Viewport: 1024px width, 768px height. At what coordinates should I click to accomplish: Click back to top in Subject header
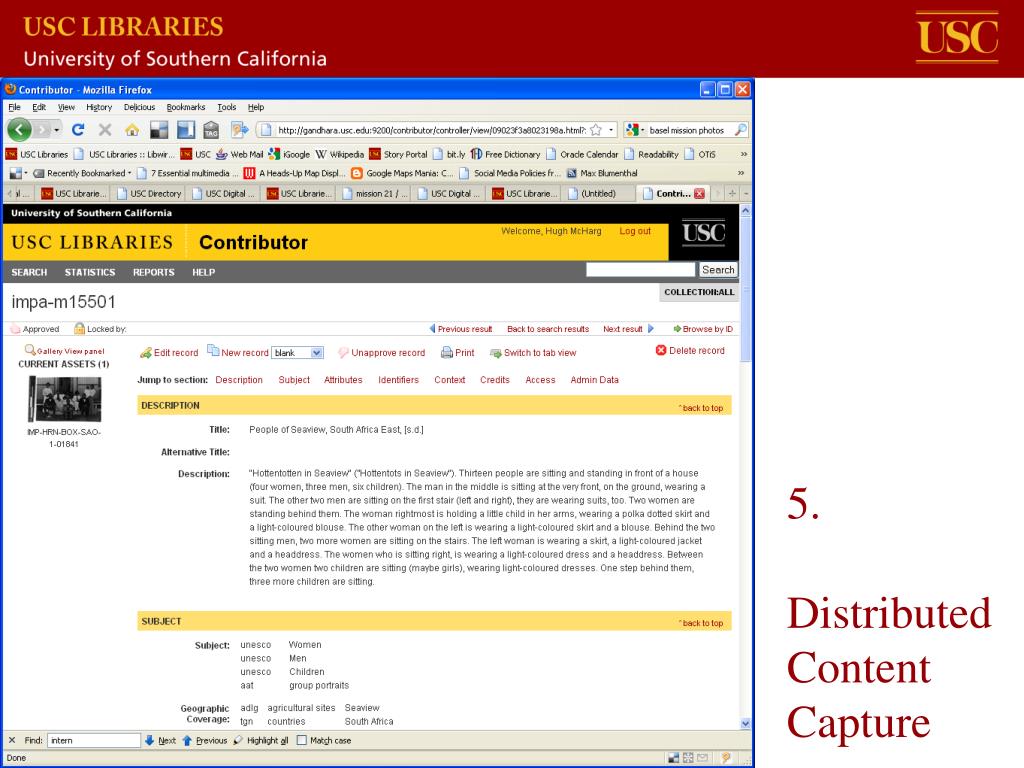click(x=701, y=623)
